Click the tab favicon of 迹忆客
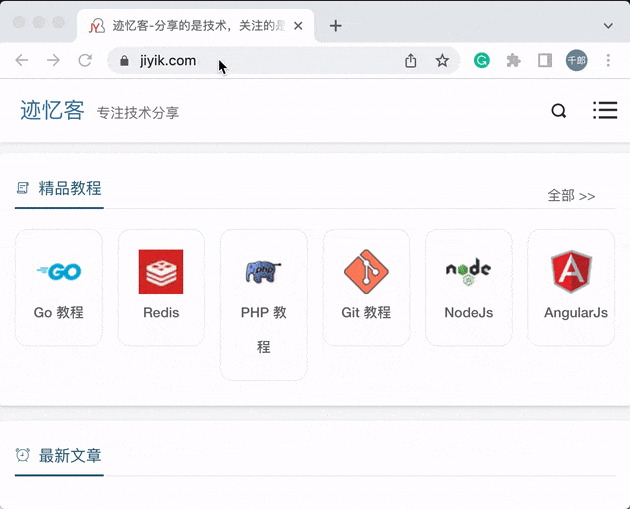 [x=97, y=26]
